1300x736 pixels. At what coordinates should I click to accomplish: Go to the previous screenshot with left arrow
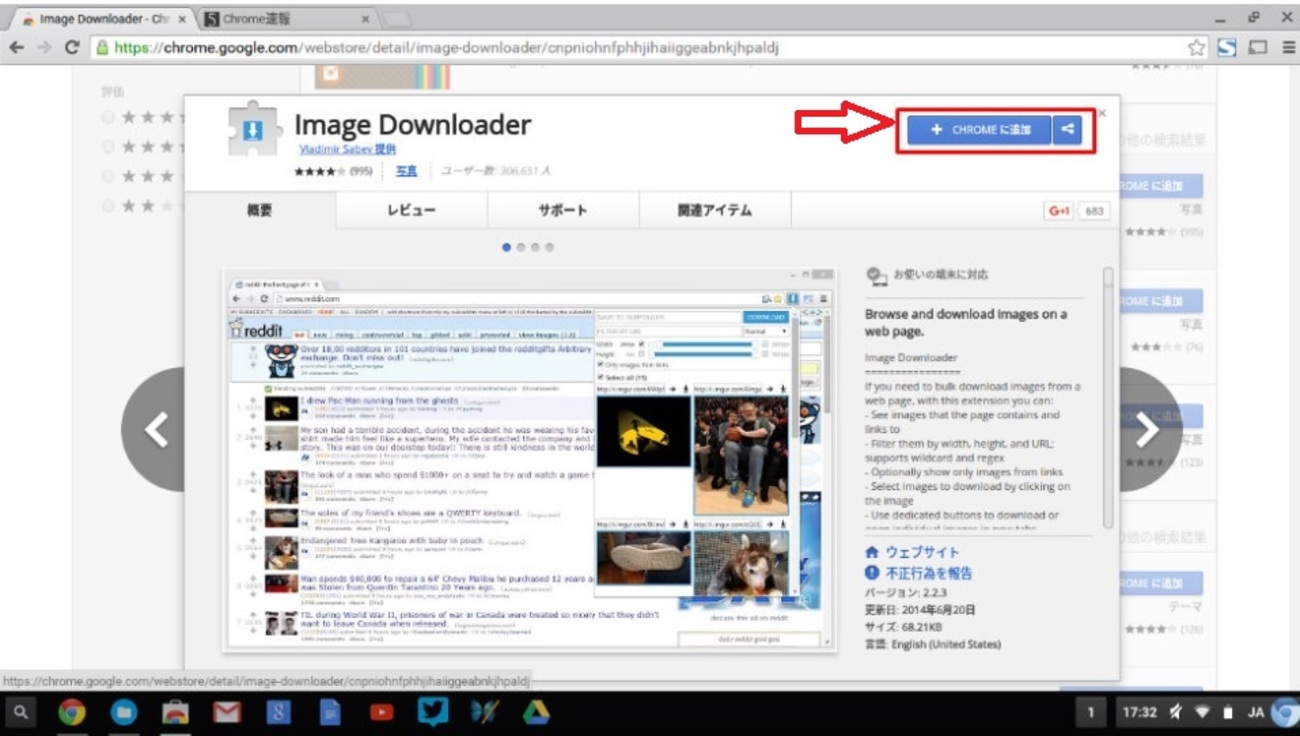[x=156, y=430]
